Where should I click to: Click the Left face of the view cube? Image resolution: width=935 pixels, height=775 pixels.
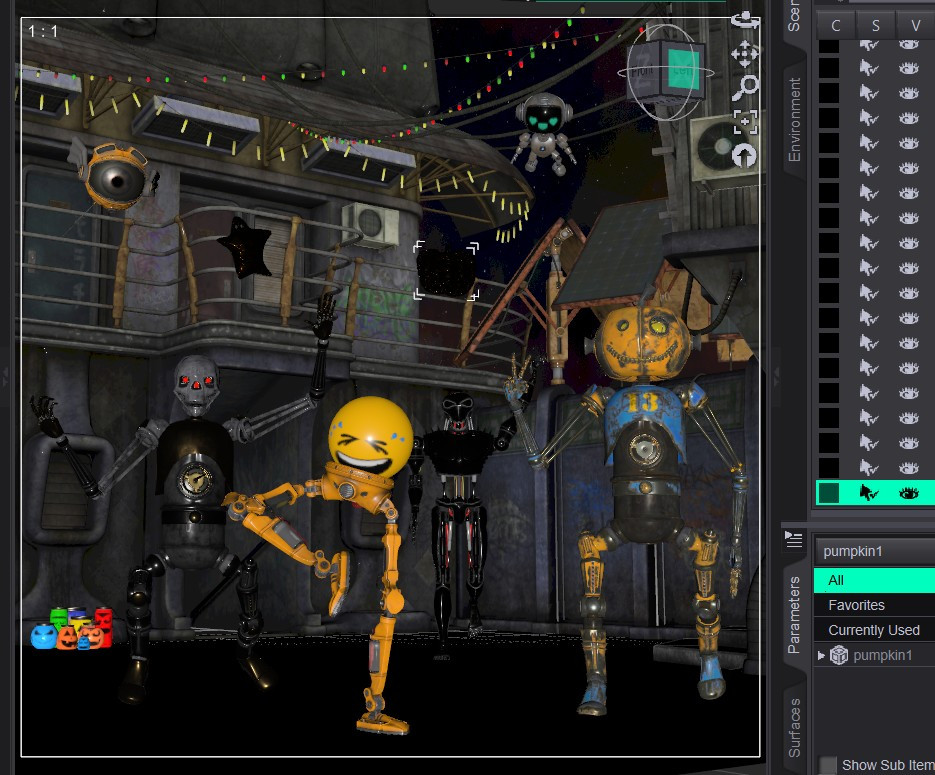point(683,70)
